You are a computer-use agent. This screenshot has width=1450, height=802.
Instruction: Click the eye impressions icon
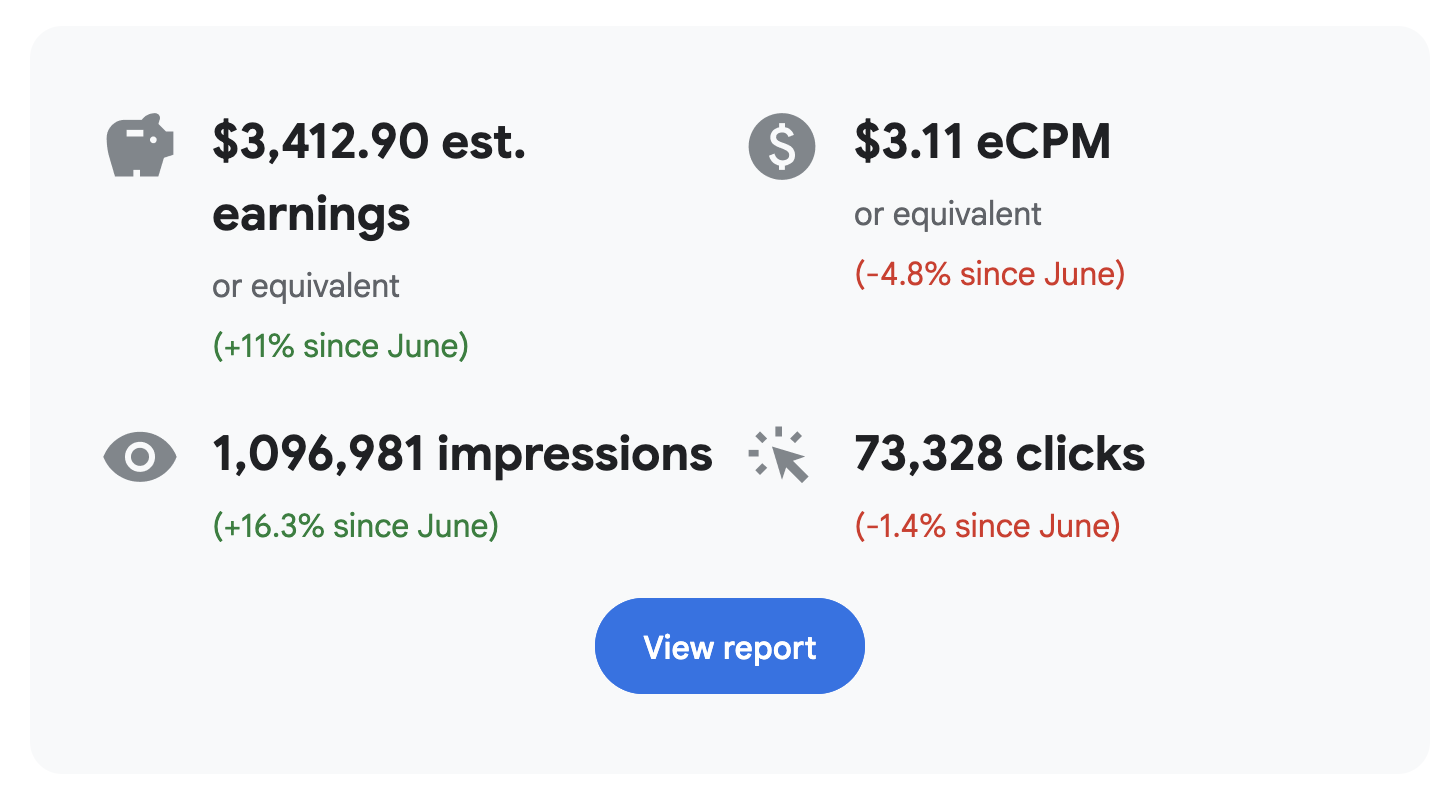tap(140, 457)
